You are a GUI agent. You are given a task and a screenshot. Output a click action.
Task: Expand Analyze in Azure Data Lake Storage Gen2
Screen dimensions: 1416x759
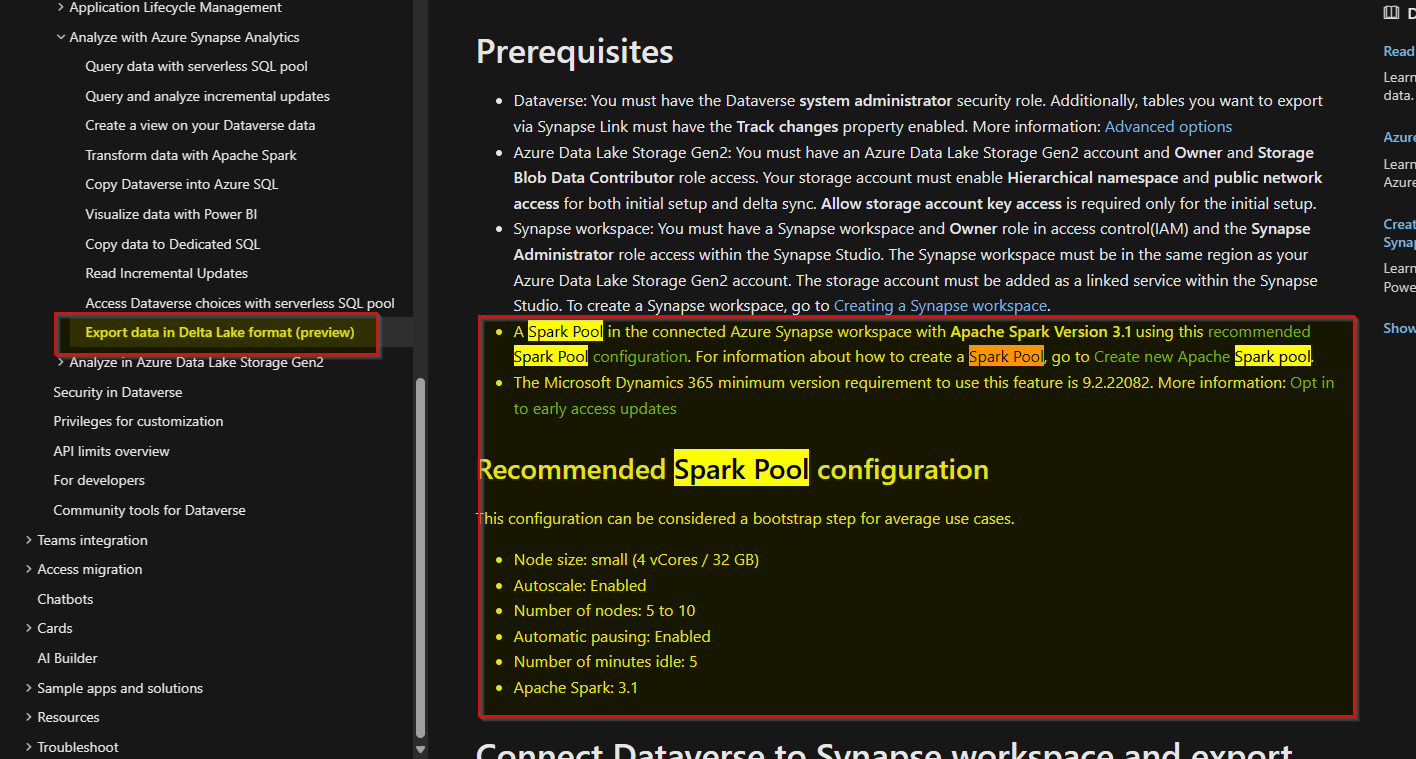[61, 362]
